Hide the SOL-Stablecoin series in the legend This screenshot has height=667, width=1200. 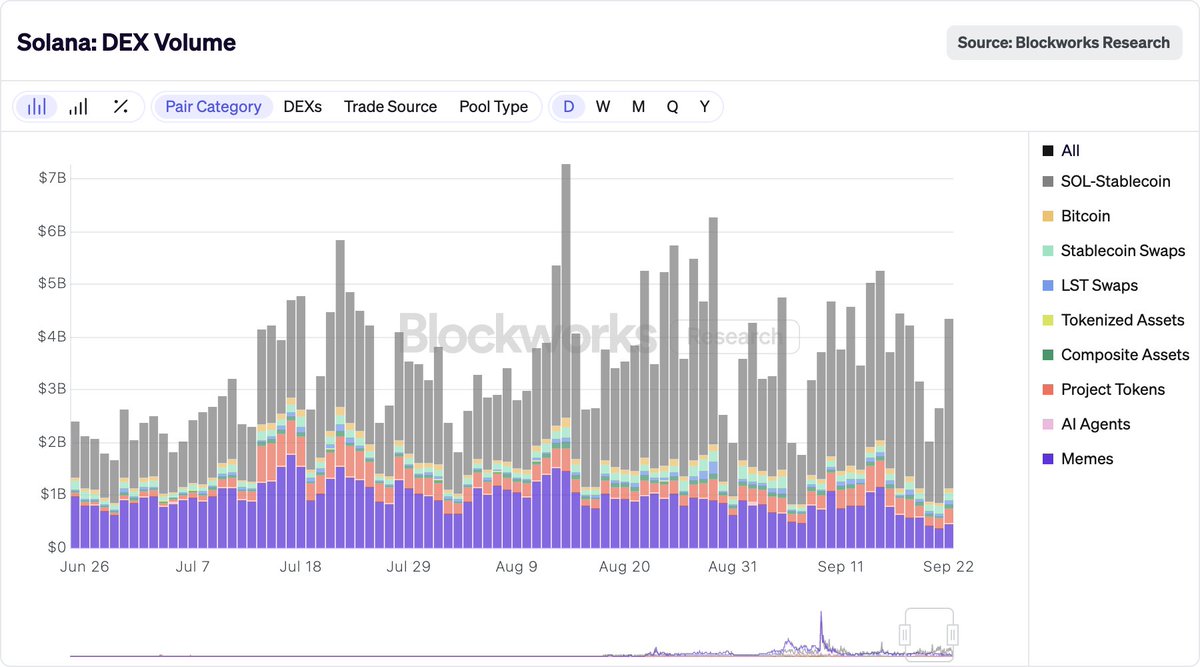(1113, 181)
